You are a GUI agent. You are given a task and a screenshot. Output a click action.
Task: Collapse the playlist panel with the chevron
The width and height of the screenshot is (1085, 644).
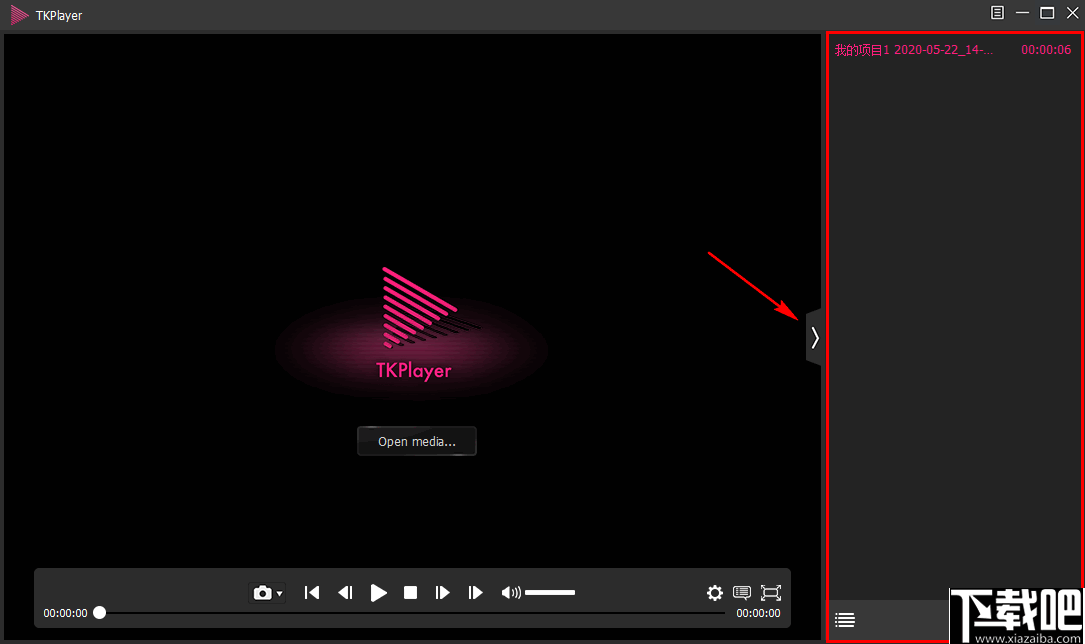(814, 337)
